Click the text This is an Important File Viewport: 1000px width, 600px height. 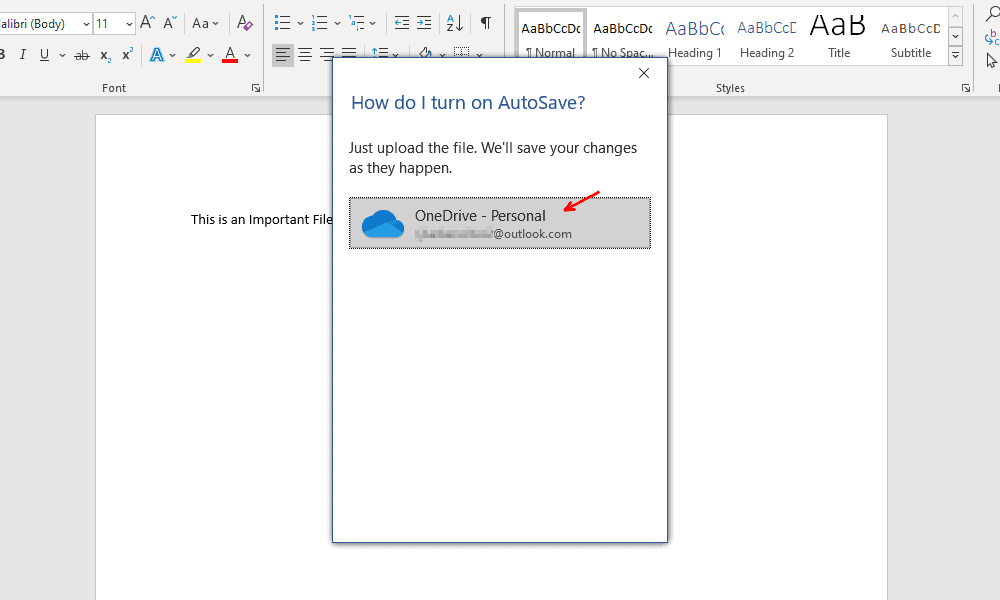tap(262, 219)
